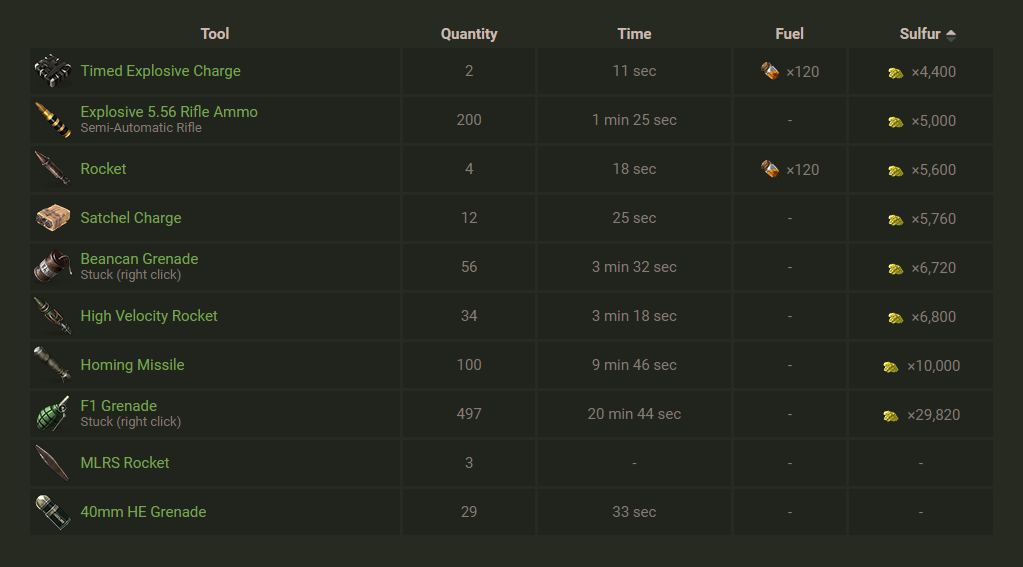Click the High Velocity Rocket icon
1023x567 pixels.
point(52,316)
